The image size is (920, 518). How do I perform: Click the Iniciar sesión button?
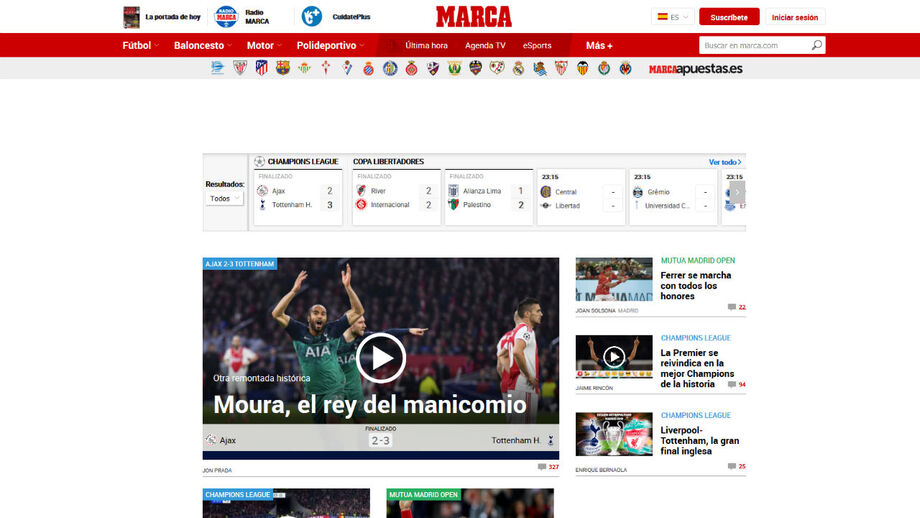click(795, 17)
